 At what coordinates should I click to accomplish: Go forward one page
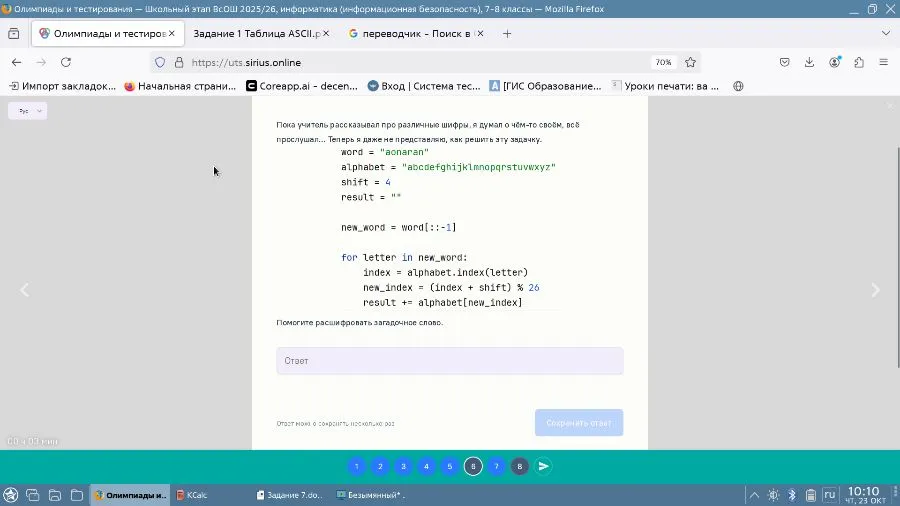pos(41,63)
